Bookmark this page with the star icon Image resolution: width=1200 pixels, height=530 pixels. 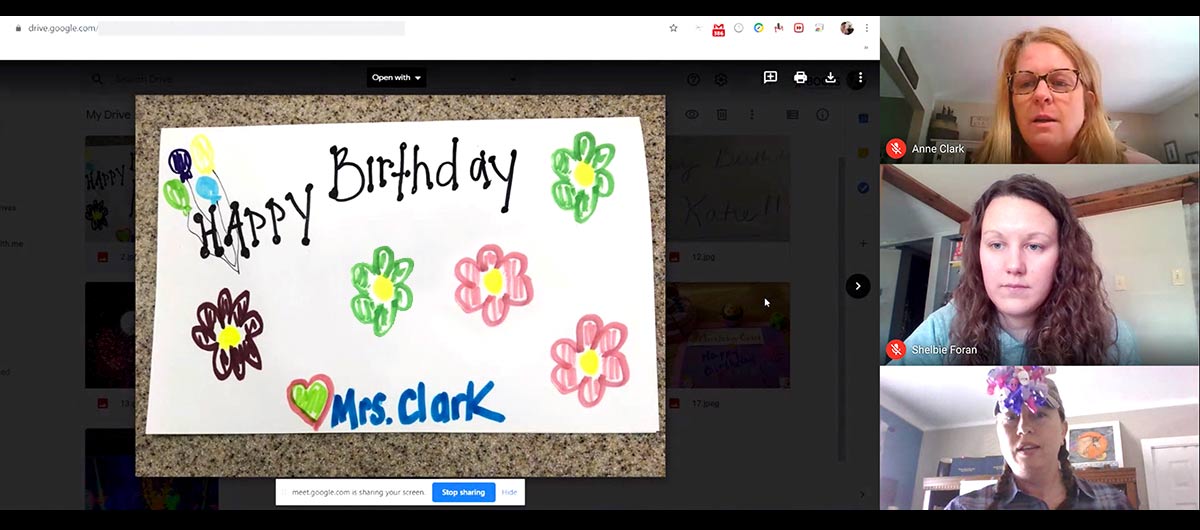tap(673, 28)
